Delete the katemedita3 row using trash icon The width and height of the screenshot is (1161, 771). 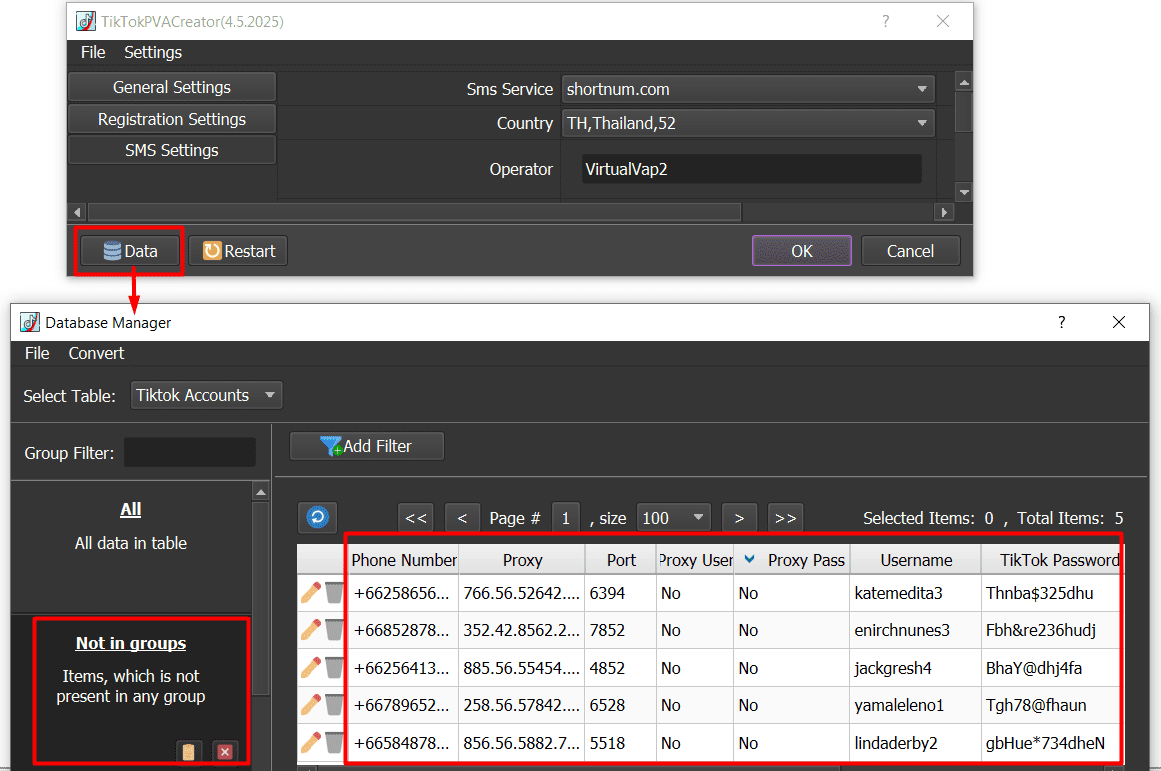pos(334,593)
